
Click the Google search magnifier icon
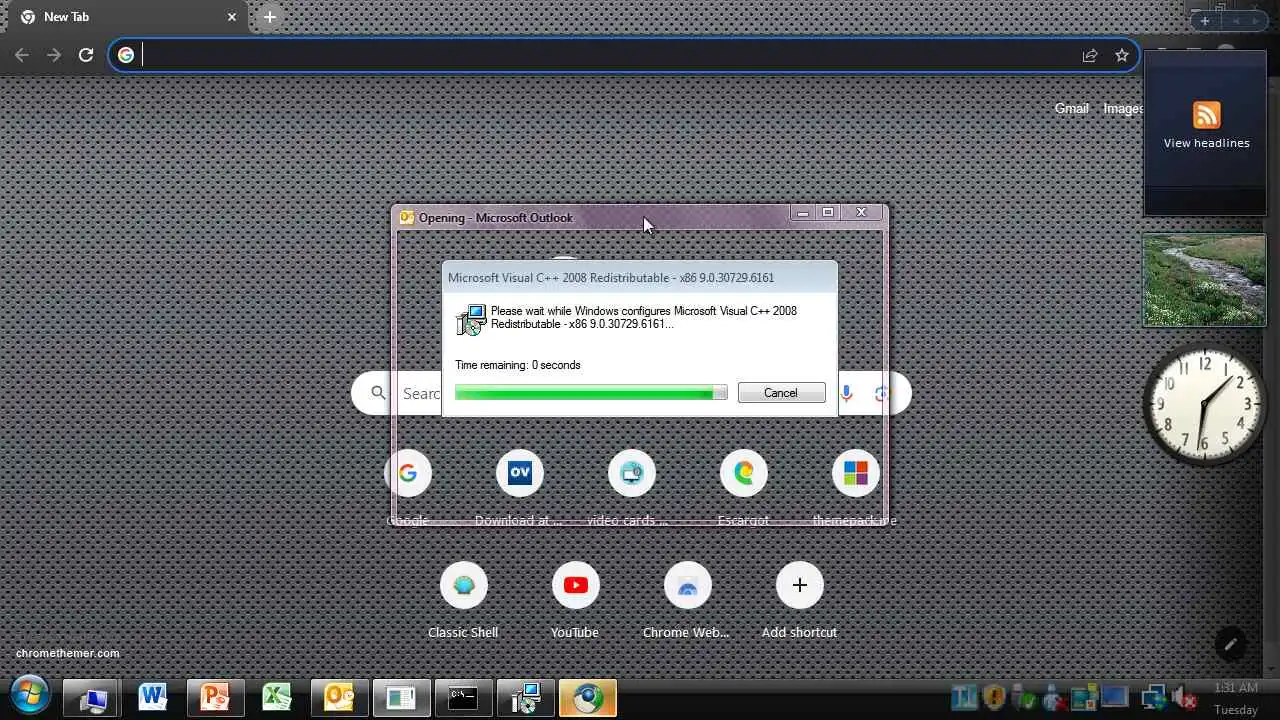tap(378, 393)
